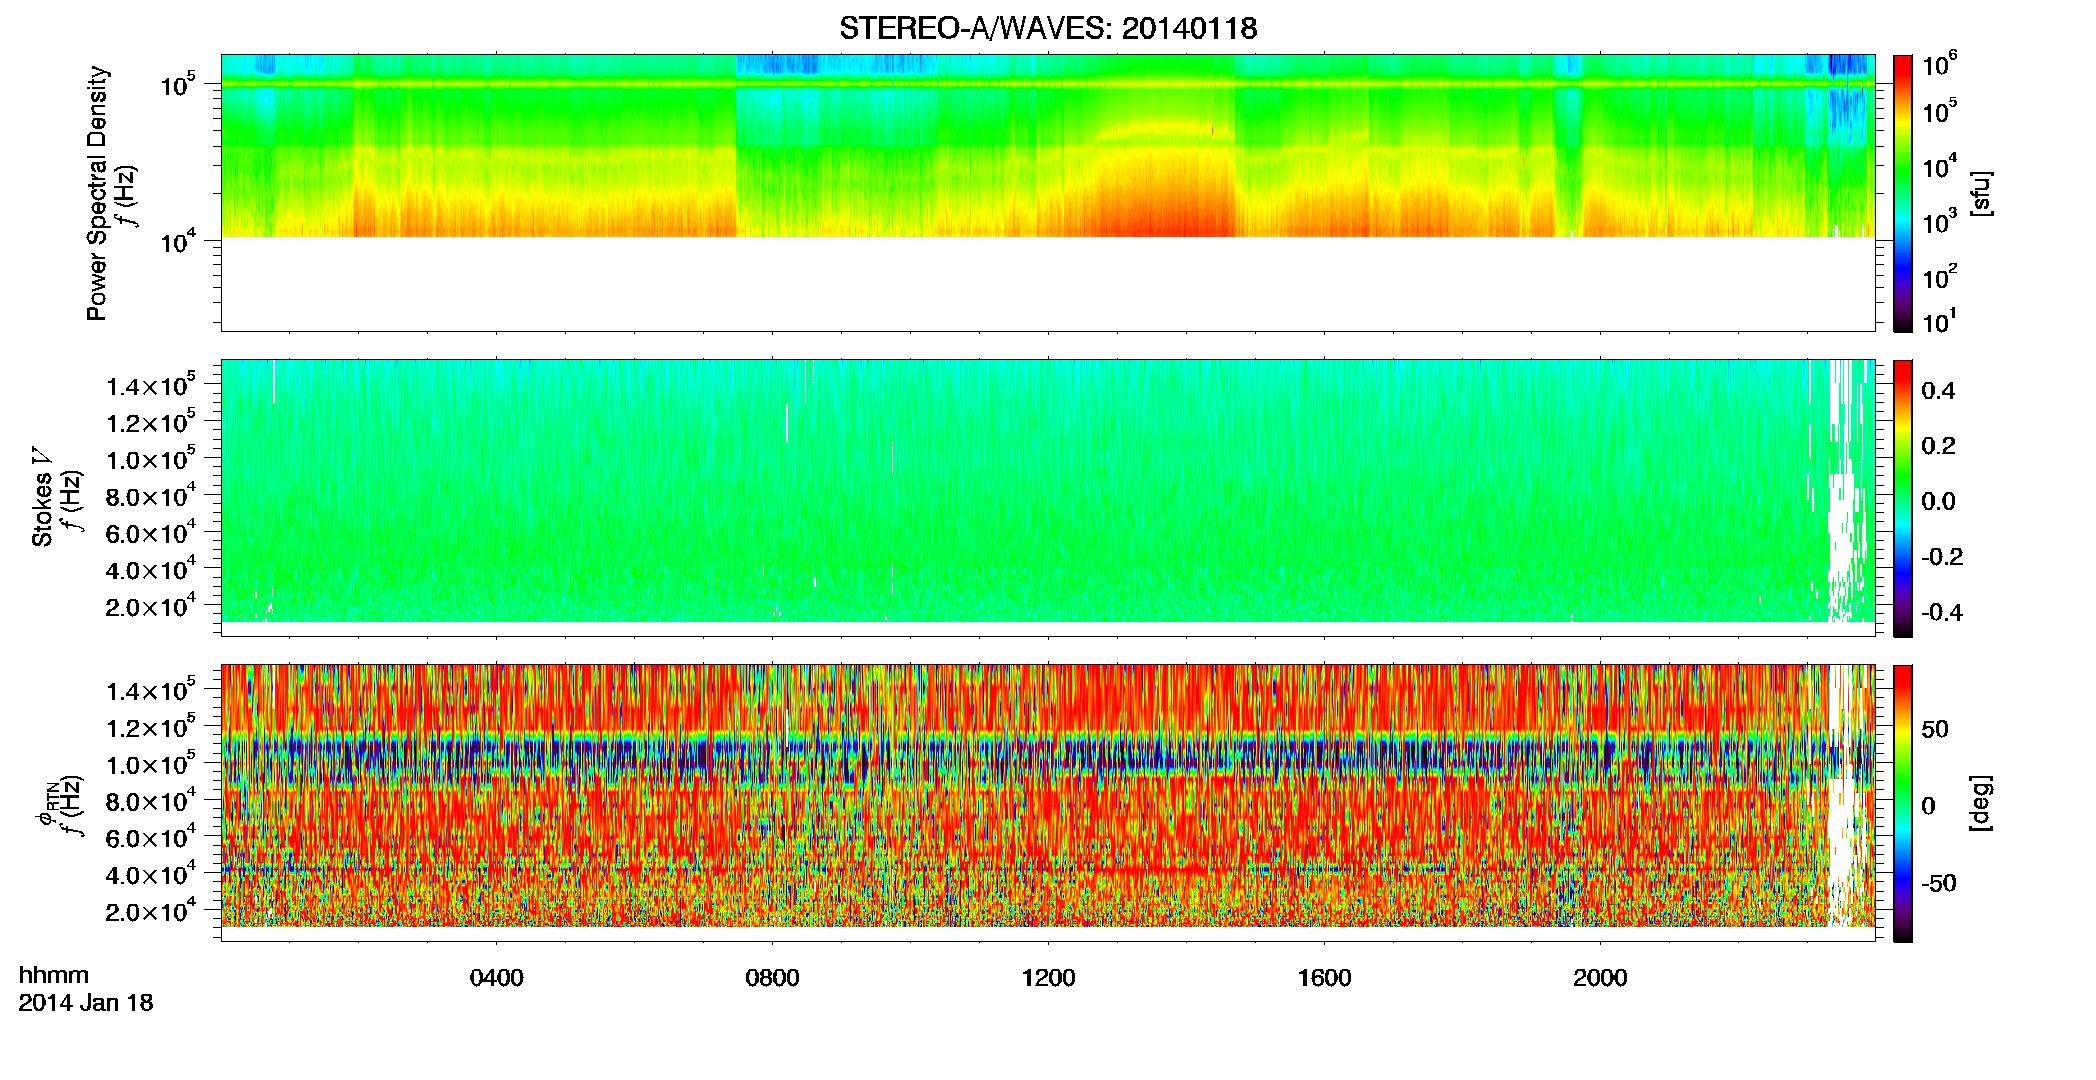This screenshot has width=2096, height=1080.
Task: Click the [deg] units label
Action: coord(1981,803)
